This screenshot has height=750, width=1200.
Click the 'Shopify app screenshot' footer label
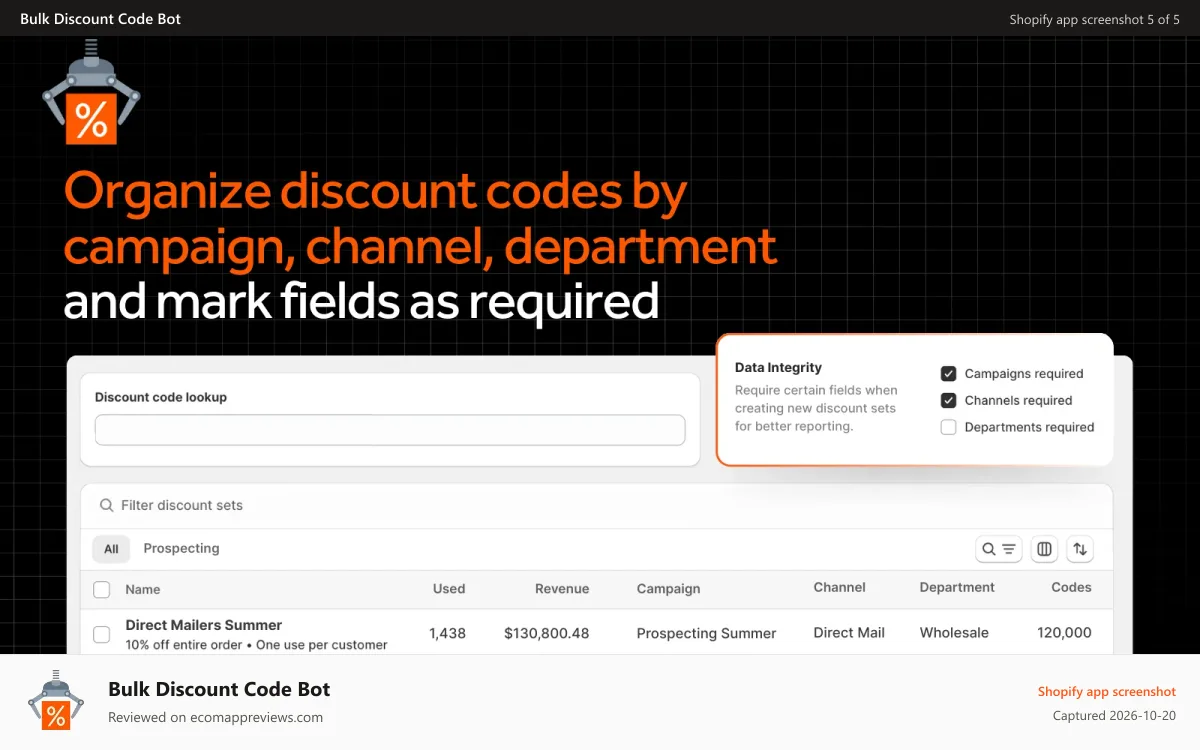1106,692
